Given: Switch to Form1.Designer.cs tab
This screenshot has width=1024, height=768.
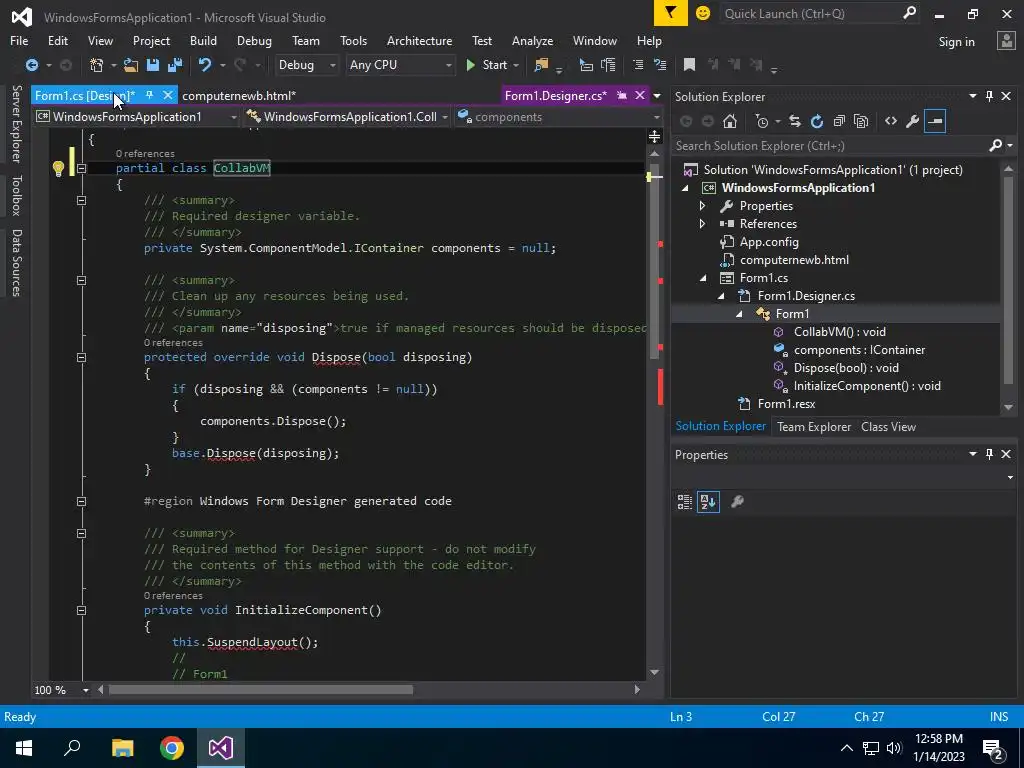Looking at the screenshot, I should coord(556,95).
